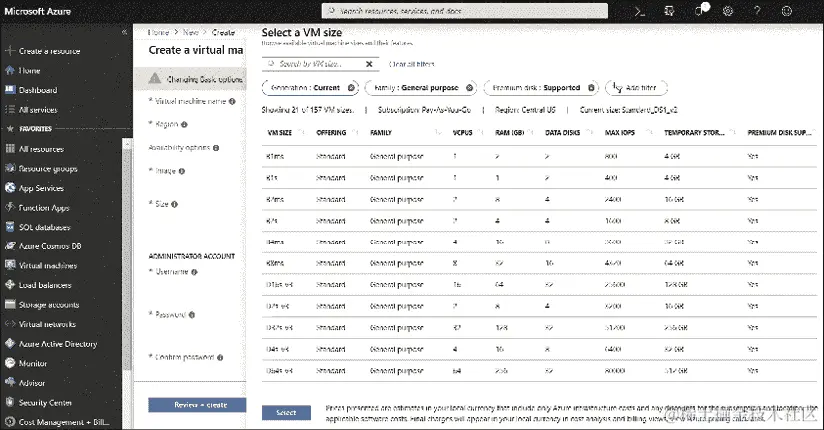Open the help question mark icon
This screenshot has height=430, width=824.
pos(757,11)
